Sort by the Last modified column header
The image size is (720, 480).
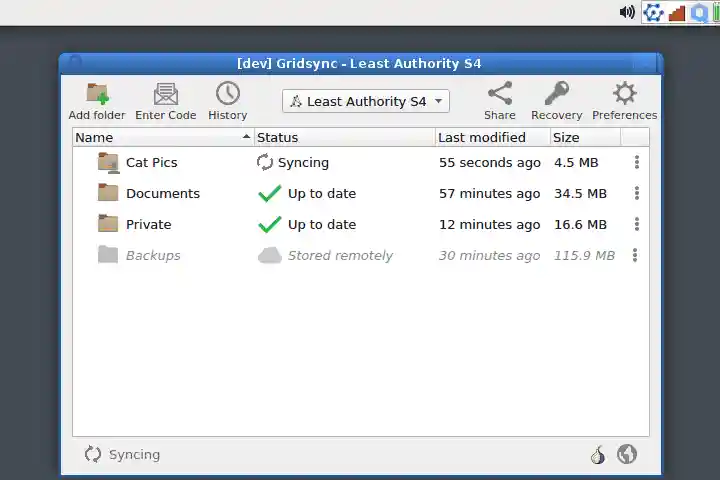point(492,137)
